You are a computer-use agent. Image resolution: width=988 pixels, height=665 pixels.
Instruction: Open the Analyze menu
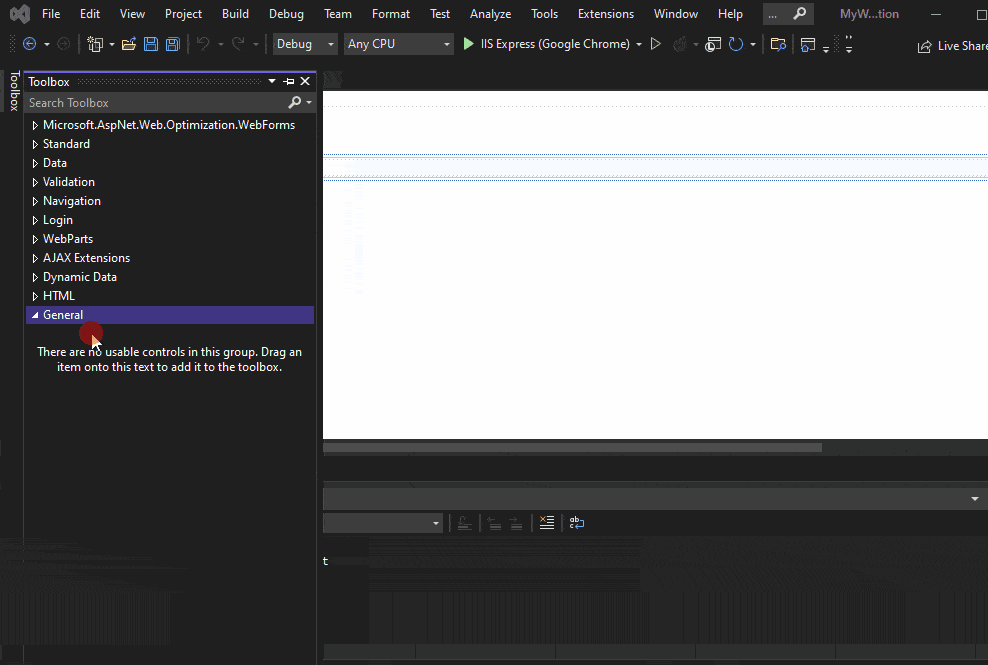(490, 13)
